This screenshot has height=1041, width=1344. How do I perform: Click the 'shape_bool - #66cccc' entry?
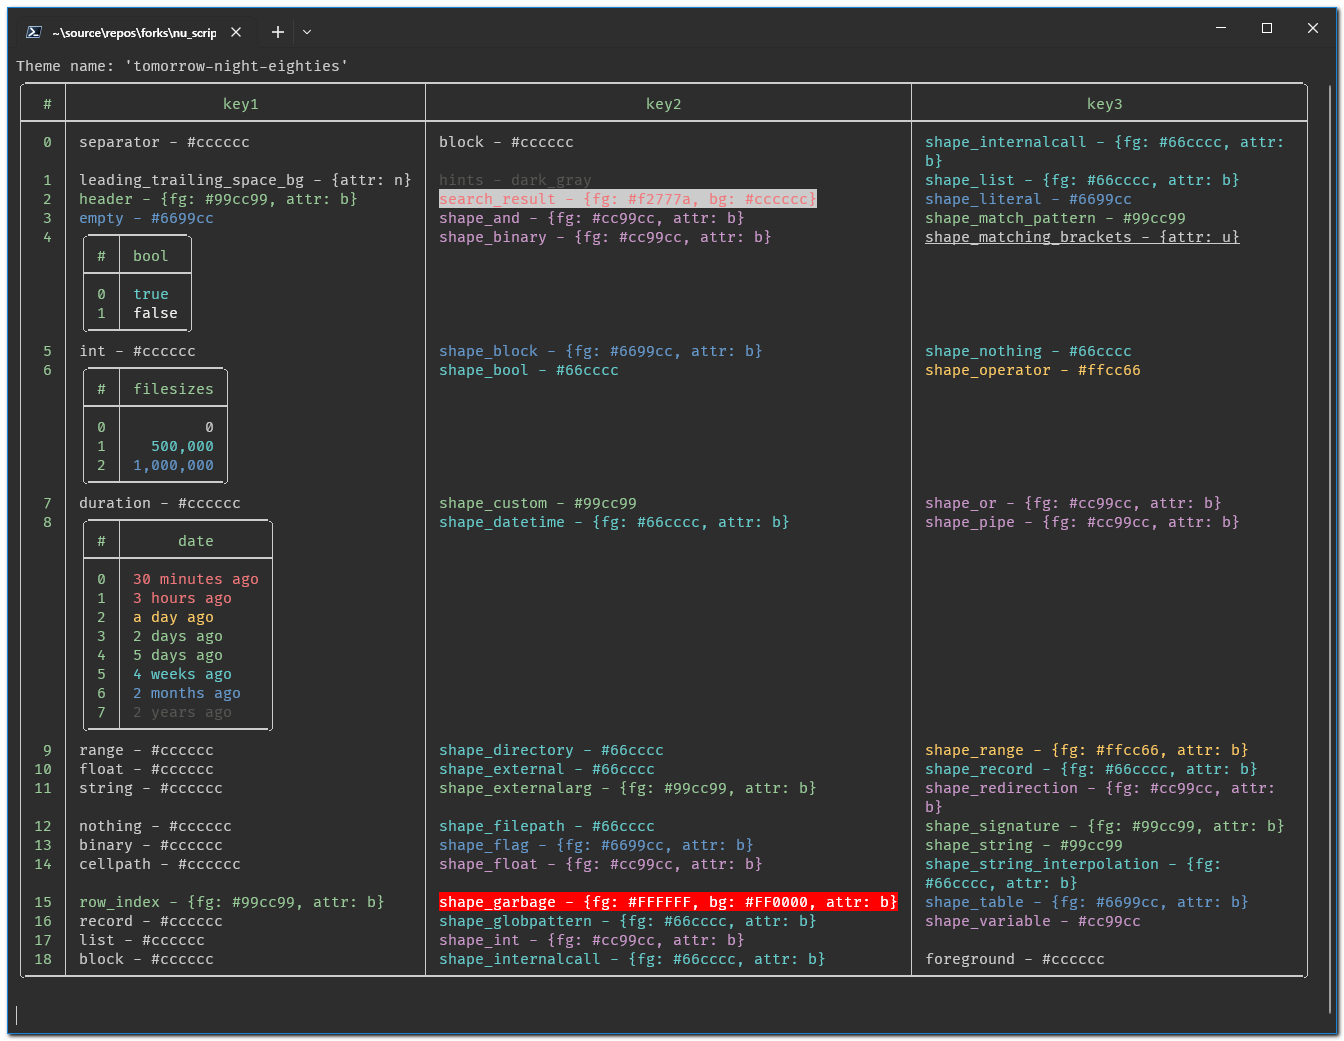[x=529, y=370]
